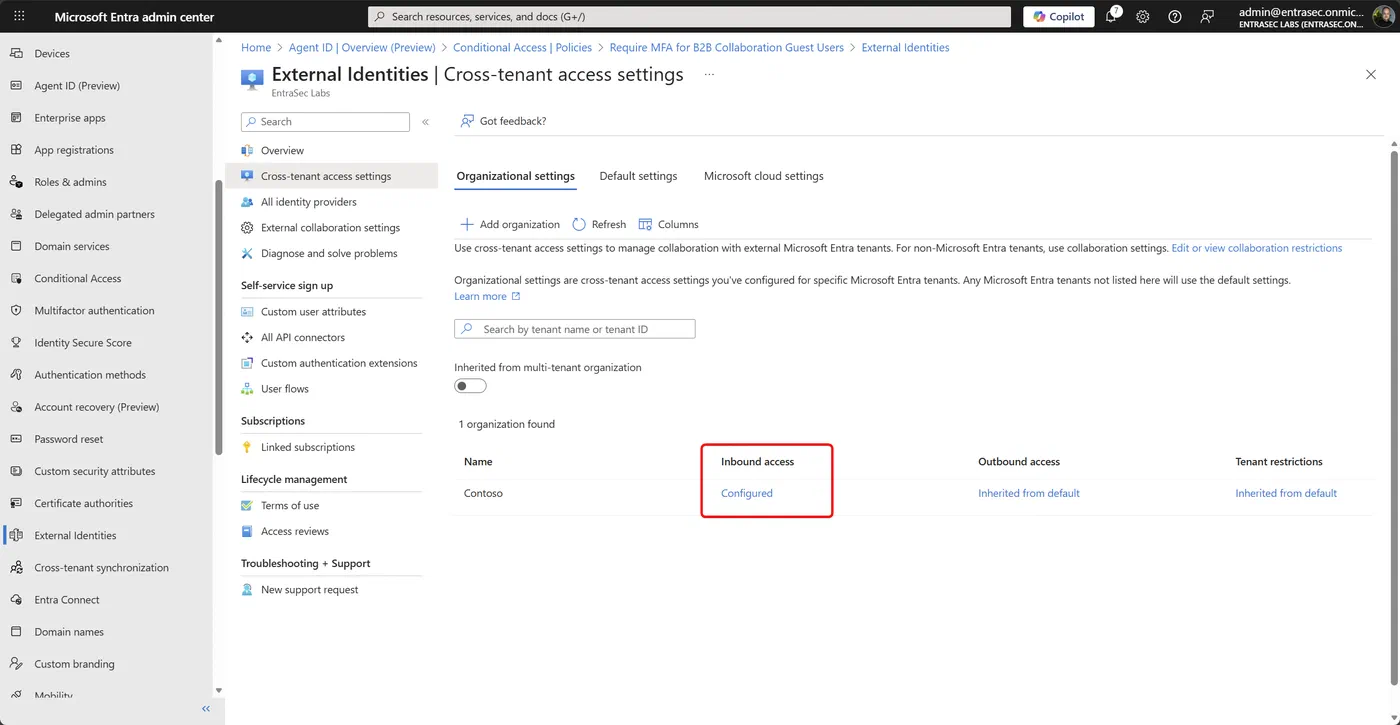1400x725 pixels.
Task: Click the Refresh circular arrow icon
Action: click(x=579, y=225)
